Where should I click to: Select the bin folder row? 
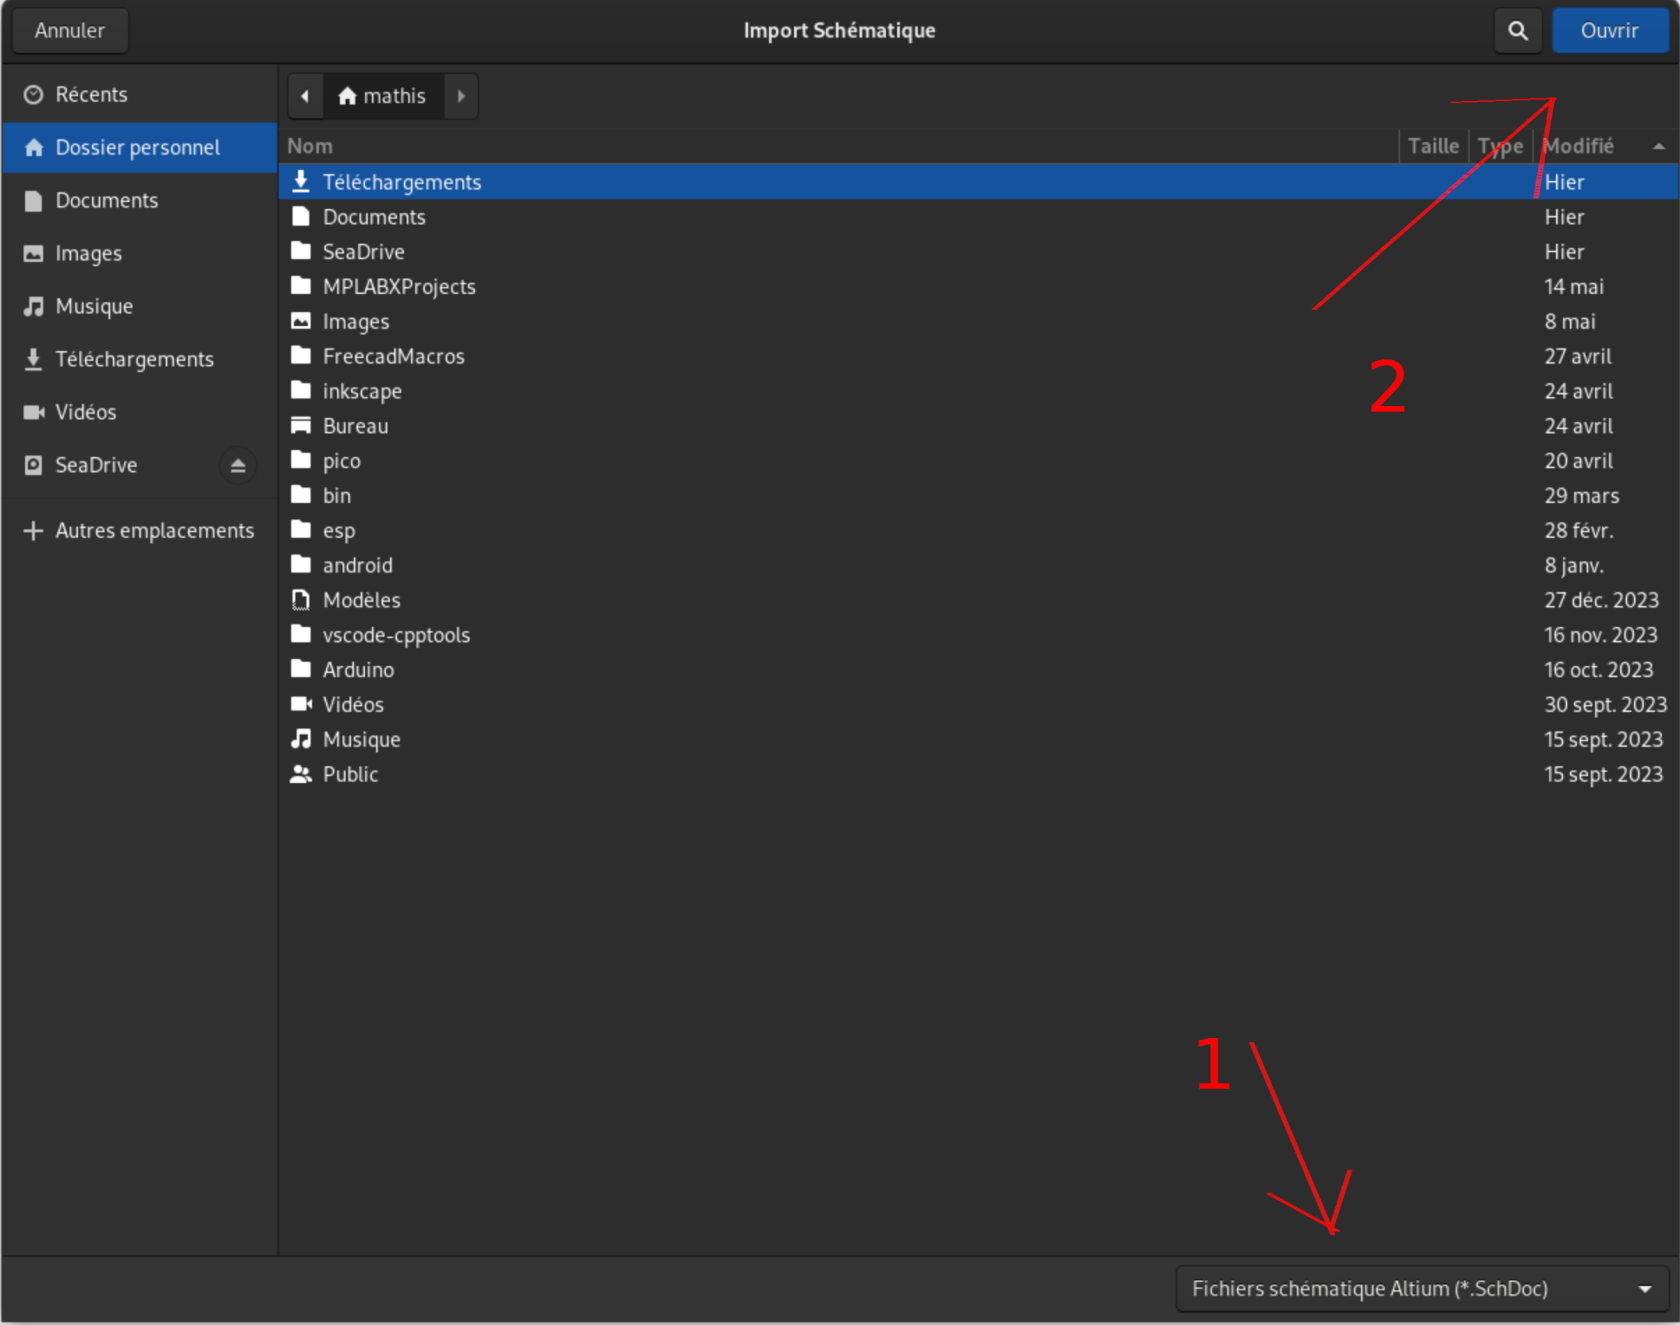(978, 495)
